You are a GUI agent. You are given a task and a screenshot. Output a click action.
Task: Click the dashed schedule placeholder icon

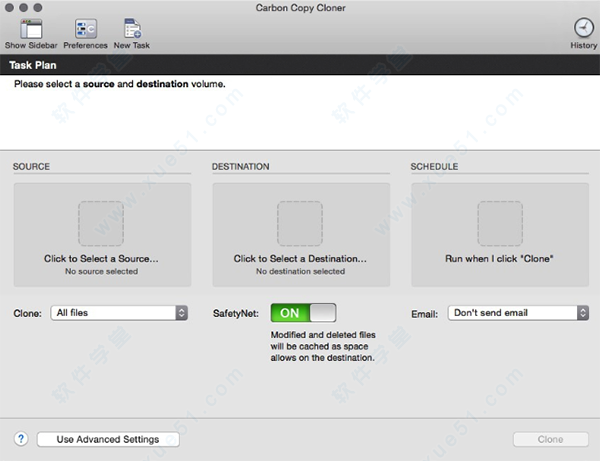[500, 223]
